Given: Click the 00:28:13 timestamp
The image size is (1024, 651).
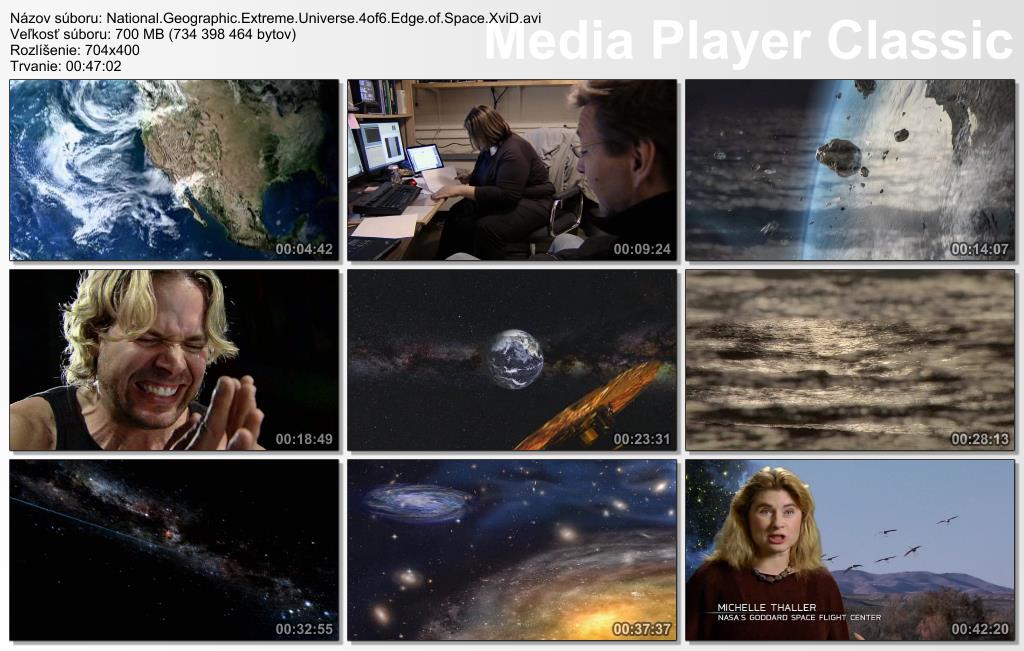Looking at the screenshot, I should pos(979,439).
